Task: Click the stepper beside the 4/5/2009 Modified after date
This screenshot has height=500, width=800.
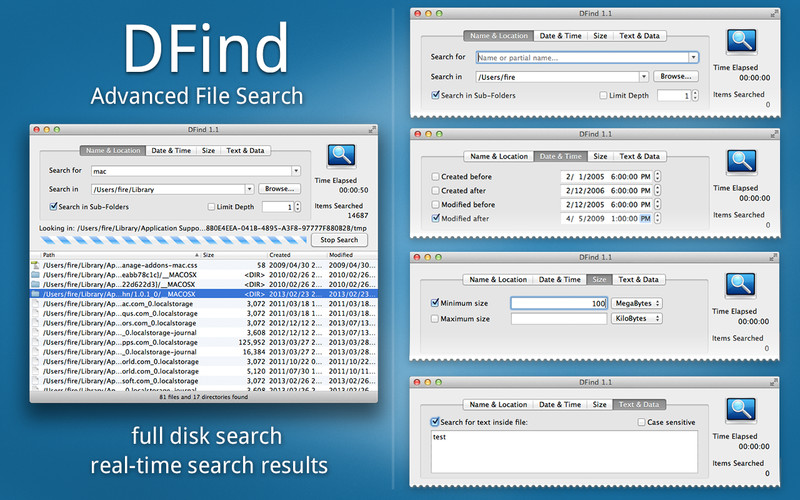Action: point(658,218)
